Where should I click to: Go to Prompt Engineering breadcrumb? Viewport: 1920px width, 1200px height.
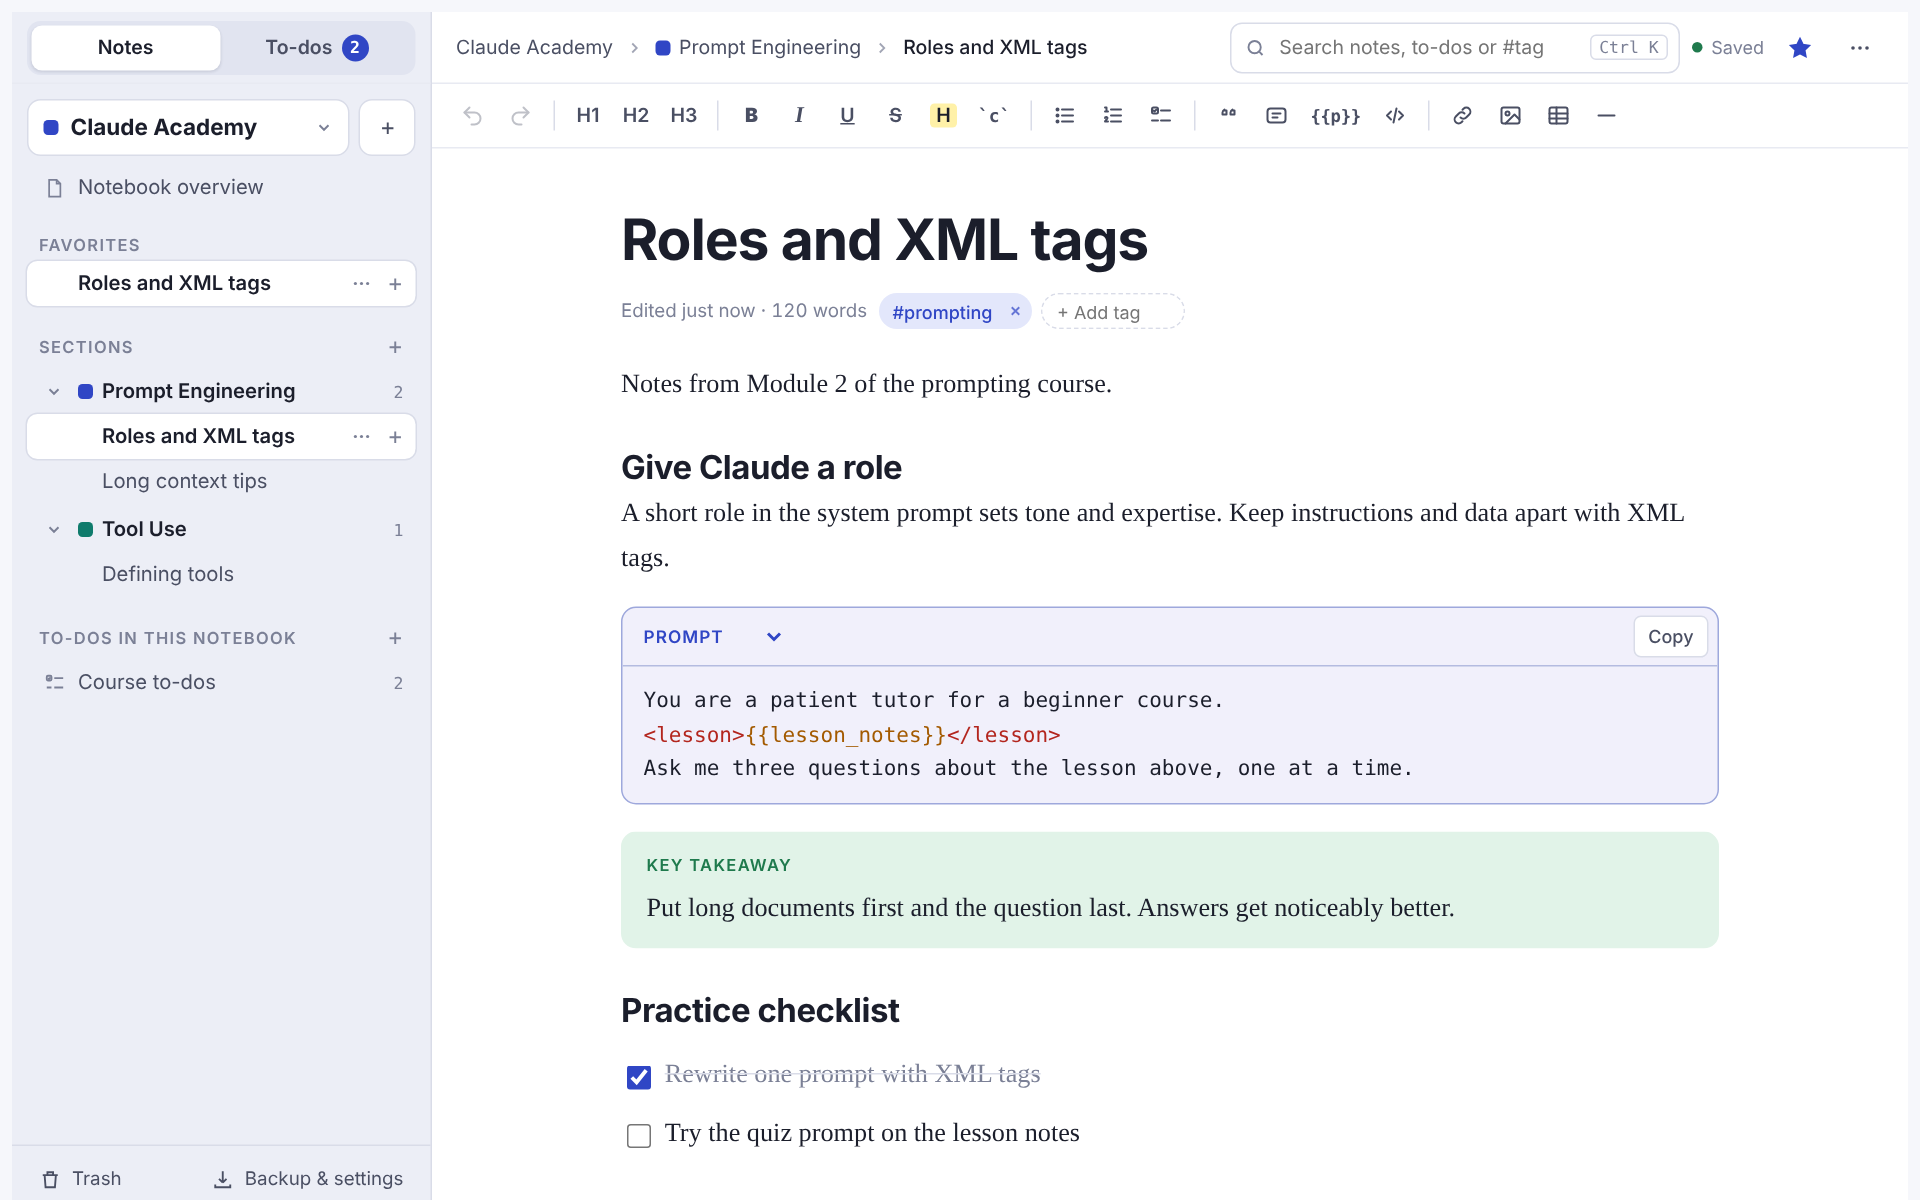758,48
